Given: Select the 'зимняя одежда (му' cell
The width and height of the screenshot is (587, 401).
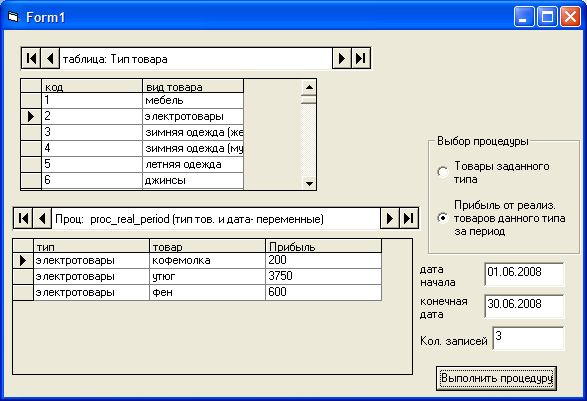Looking at the screenshot, I should pyautogui.click(x=193, y=149).
